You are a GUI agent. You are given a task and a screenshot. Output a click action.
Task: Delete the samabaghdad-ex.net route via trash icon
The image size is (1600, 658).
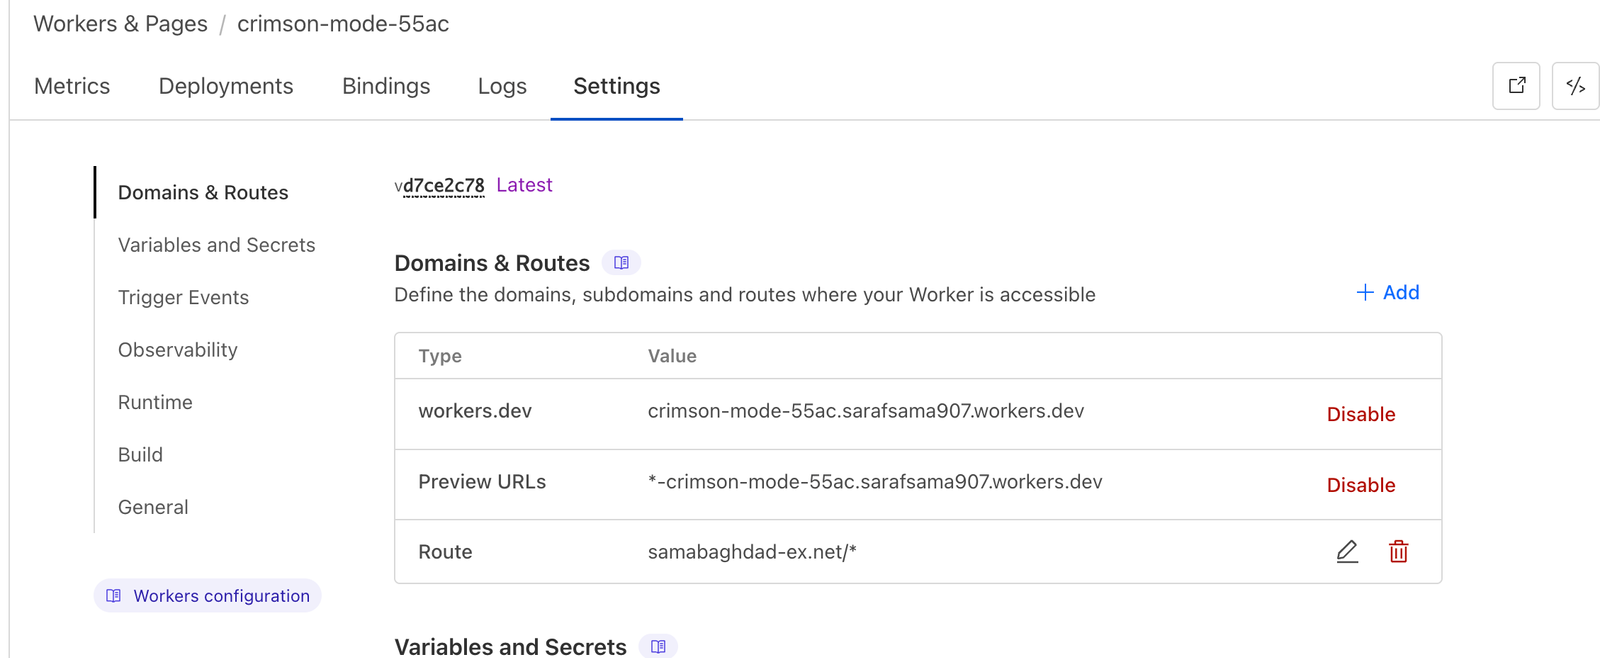[1398, 552]
